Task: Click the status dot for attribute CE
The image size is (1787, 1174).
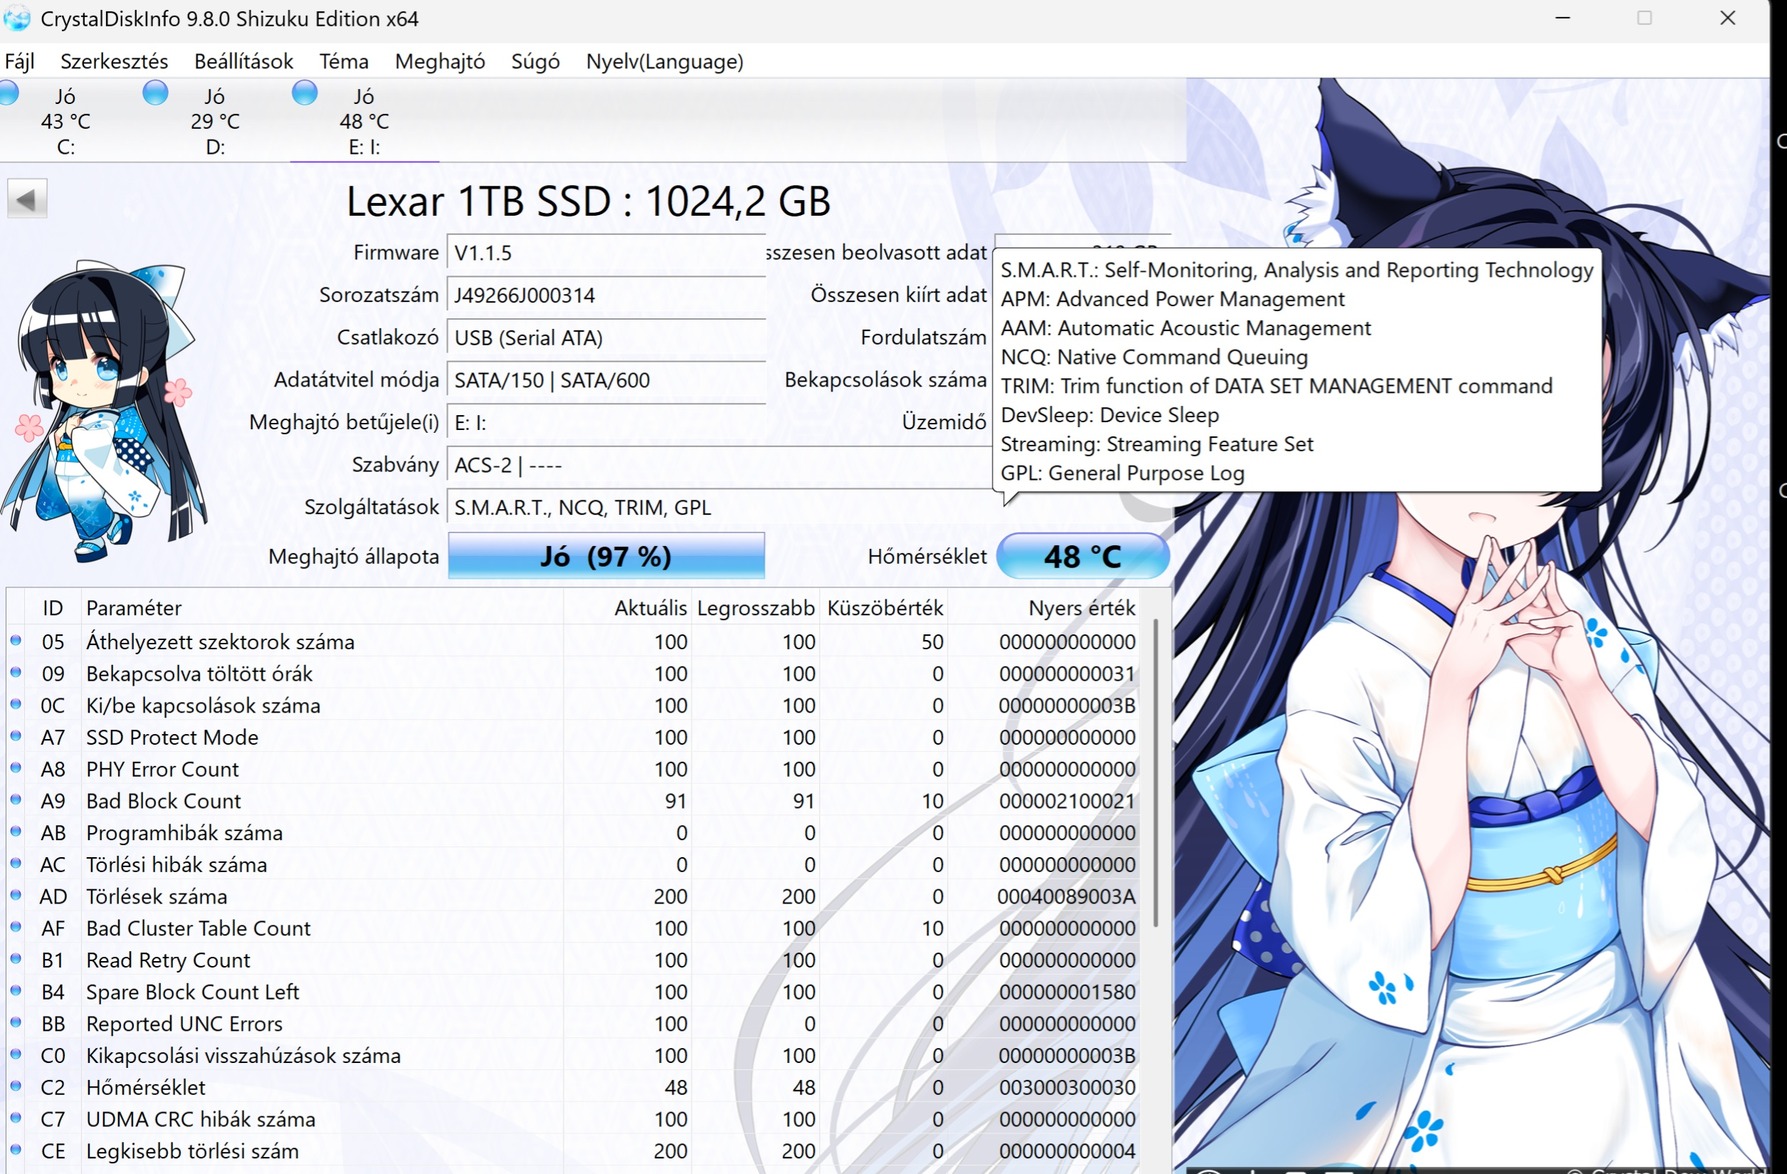Action: [x=16, y=1150]
